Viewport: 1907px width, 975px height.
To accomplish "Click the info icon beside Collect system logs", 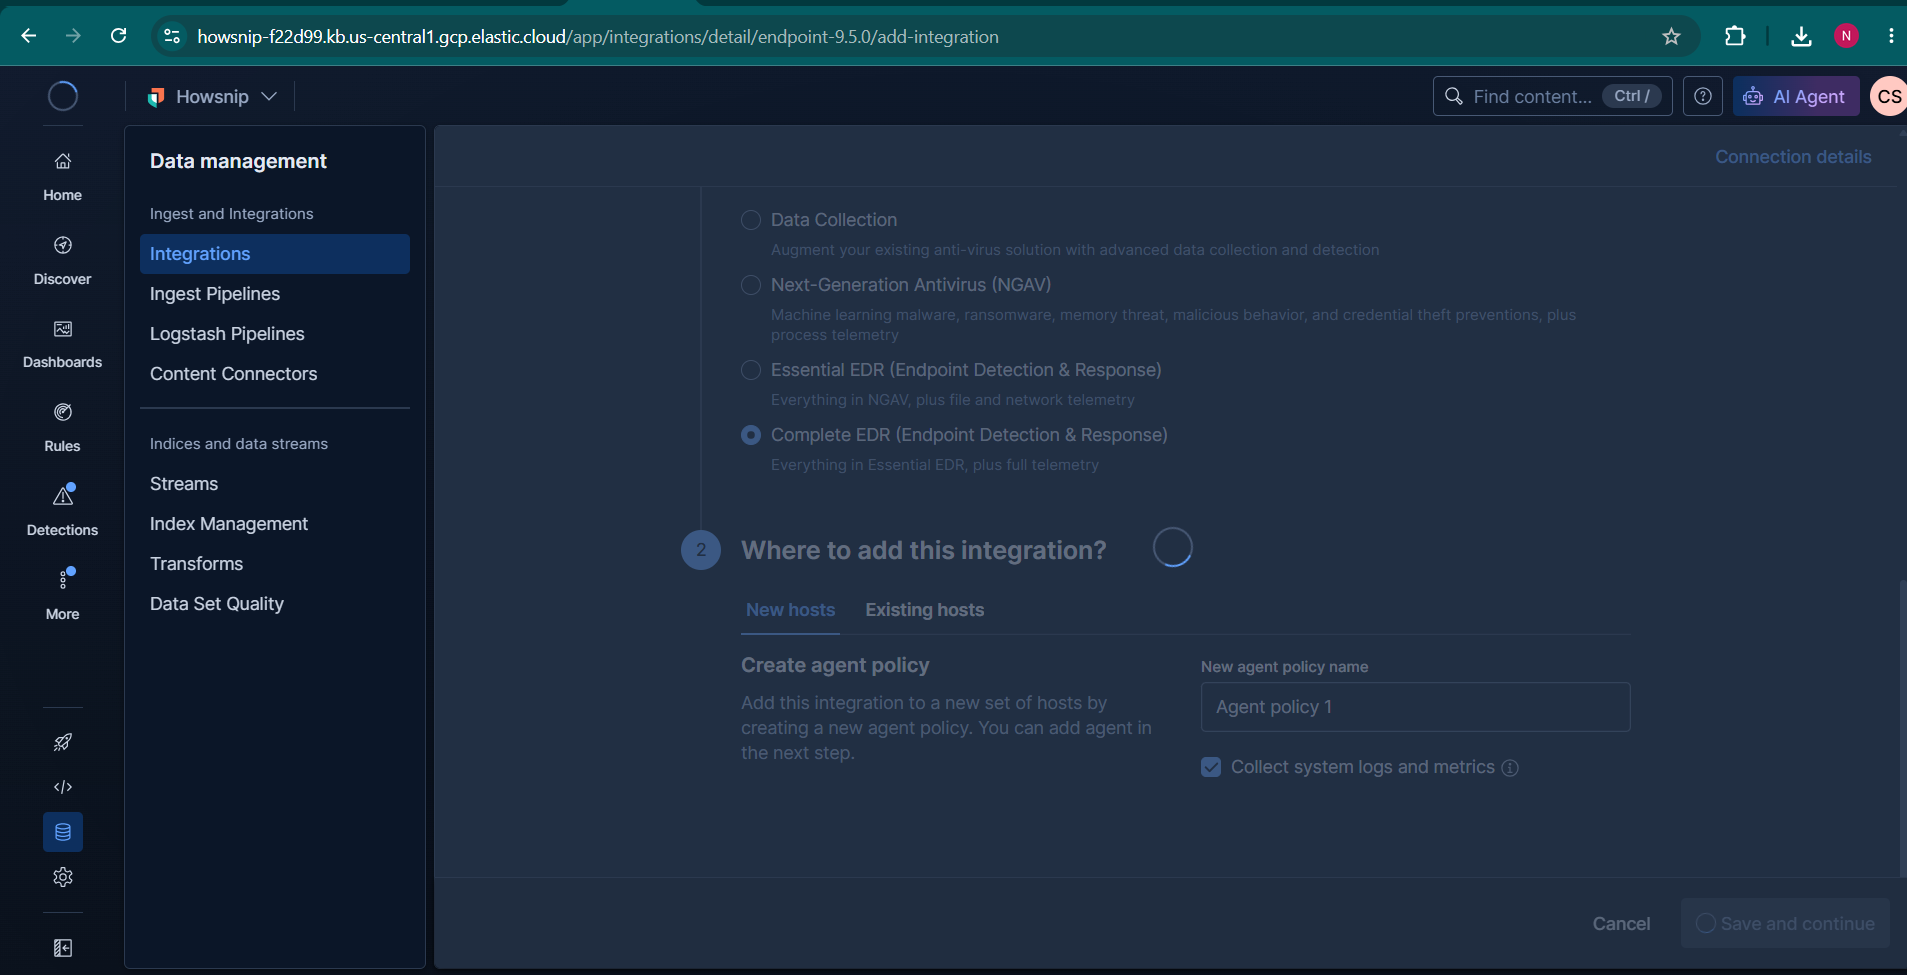I will click(x=1510, y=768).
